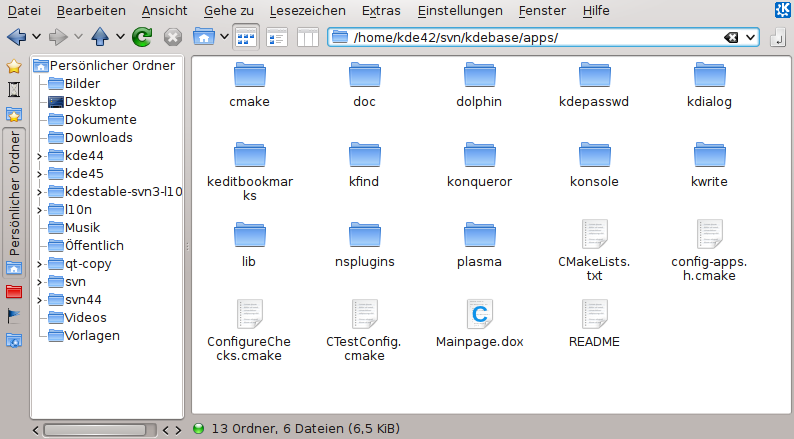Click the sidebar horizontal scrollbar

click(x=95, y=430)
